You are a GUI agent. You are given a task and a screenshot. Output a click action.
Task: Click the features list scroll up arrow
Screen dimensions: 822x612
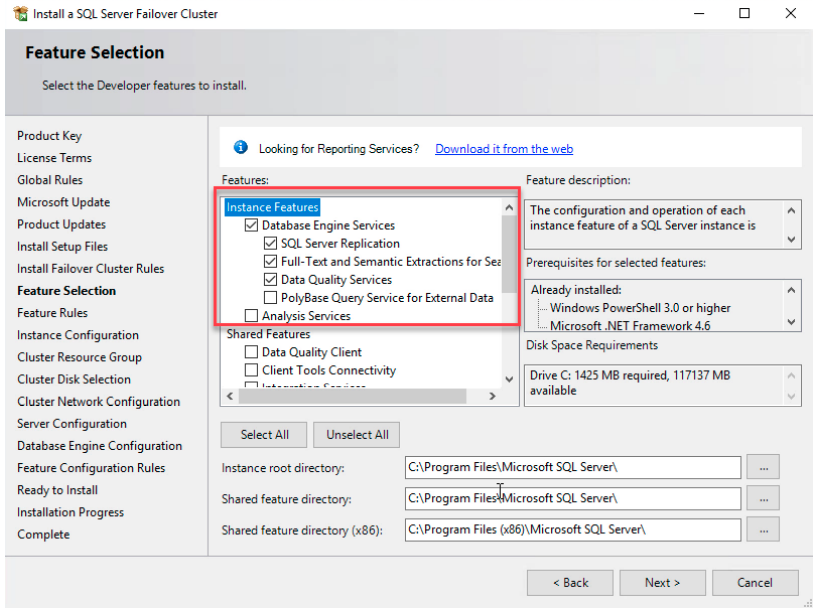pyautogui.click(x=509, y=208)
